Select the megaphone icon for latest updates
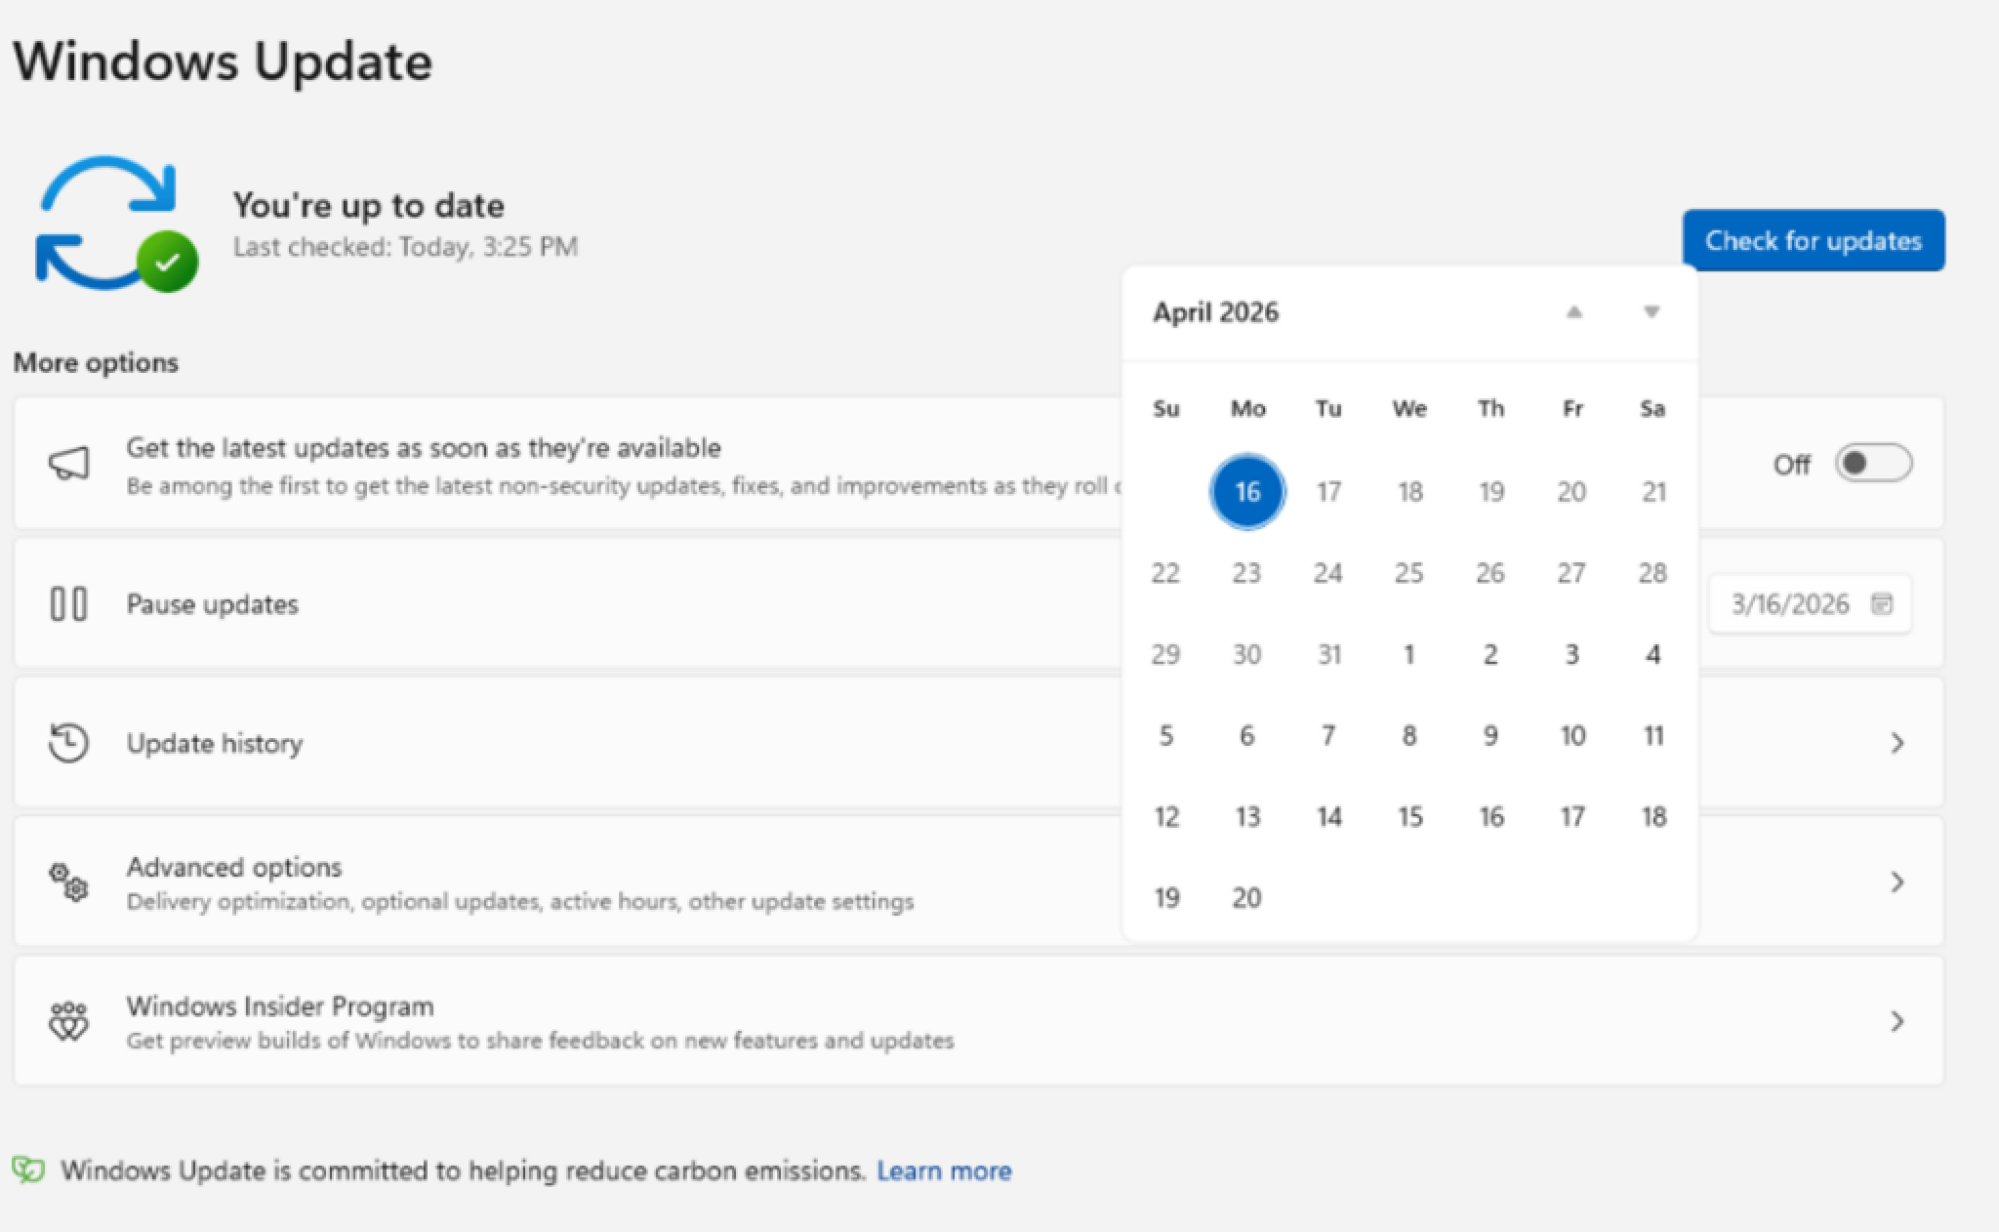1999x1232 pixels. coord(66,463)
